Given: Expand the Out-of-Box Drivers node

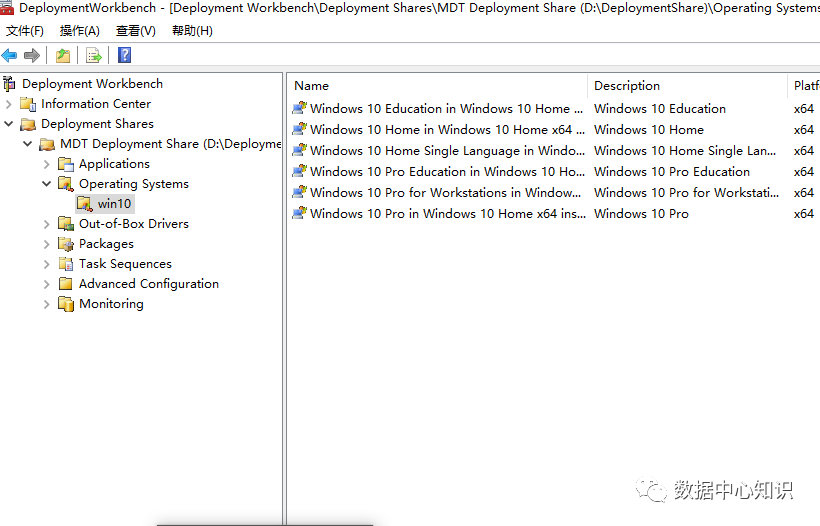Looking at the screenshot, I should [x=47, y=224].
